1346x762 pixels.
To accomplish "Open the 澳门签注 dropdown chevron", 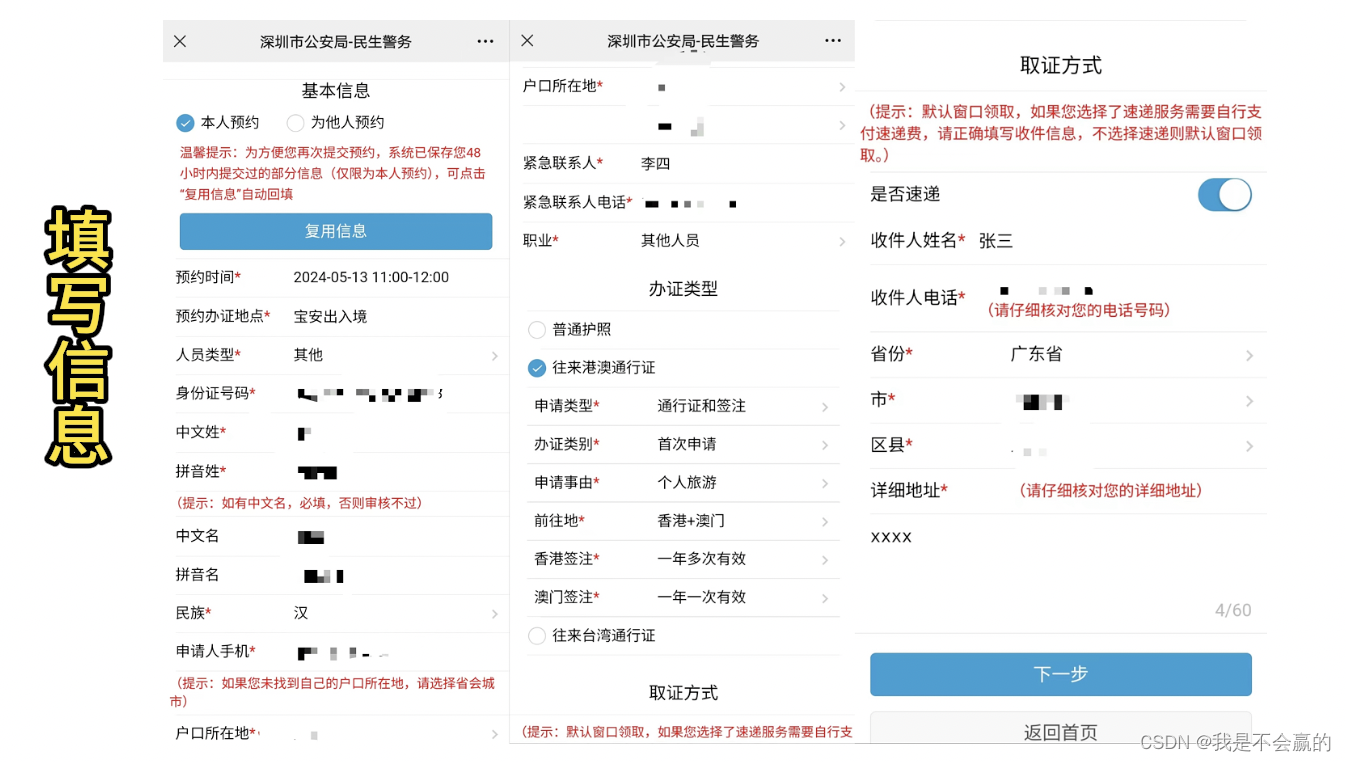I will 825,598.
